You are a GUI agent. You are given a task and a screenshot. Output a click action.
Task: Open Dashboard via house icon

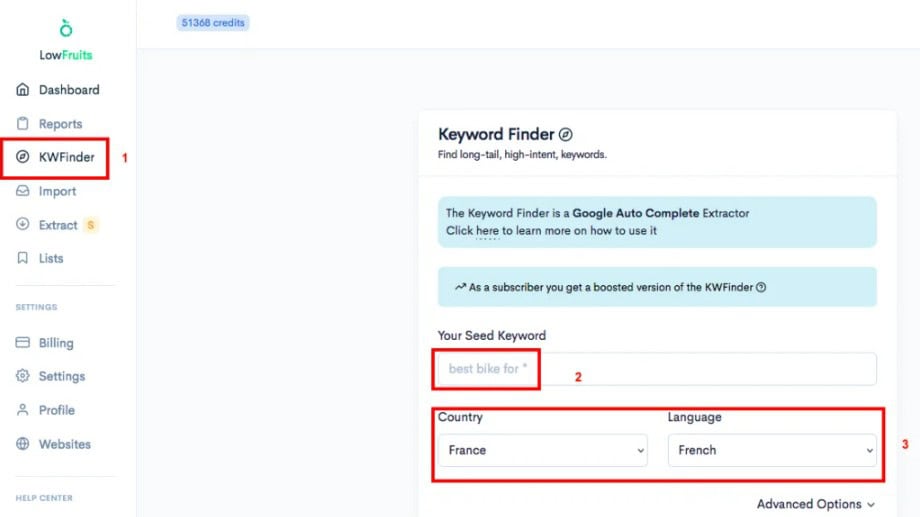coord(22,89)
